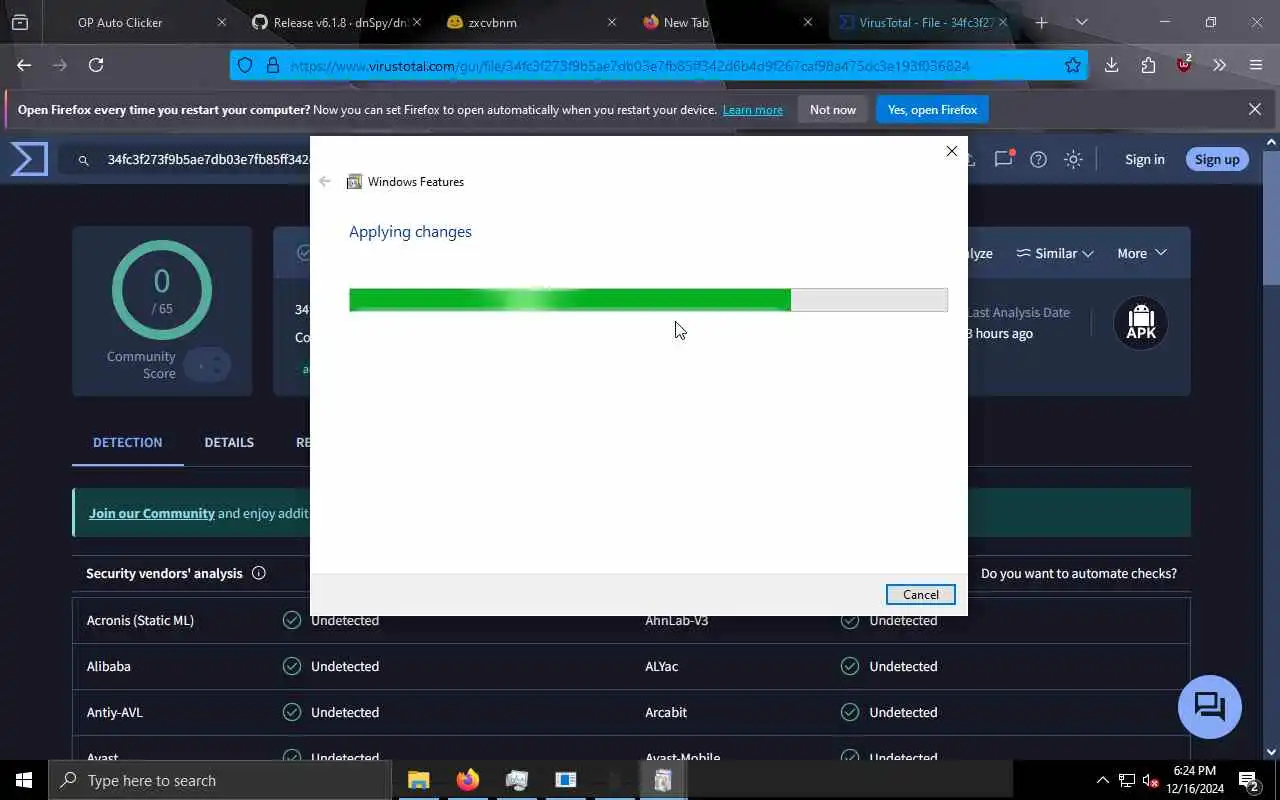This screenshot has height=800, width=1280.
Task: Go back with Firefox back arrow
Action: pos(24,65)
